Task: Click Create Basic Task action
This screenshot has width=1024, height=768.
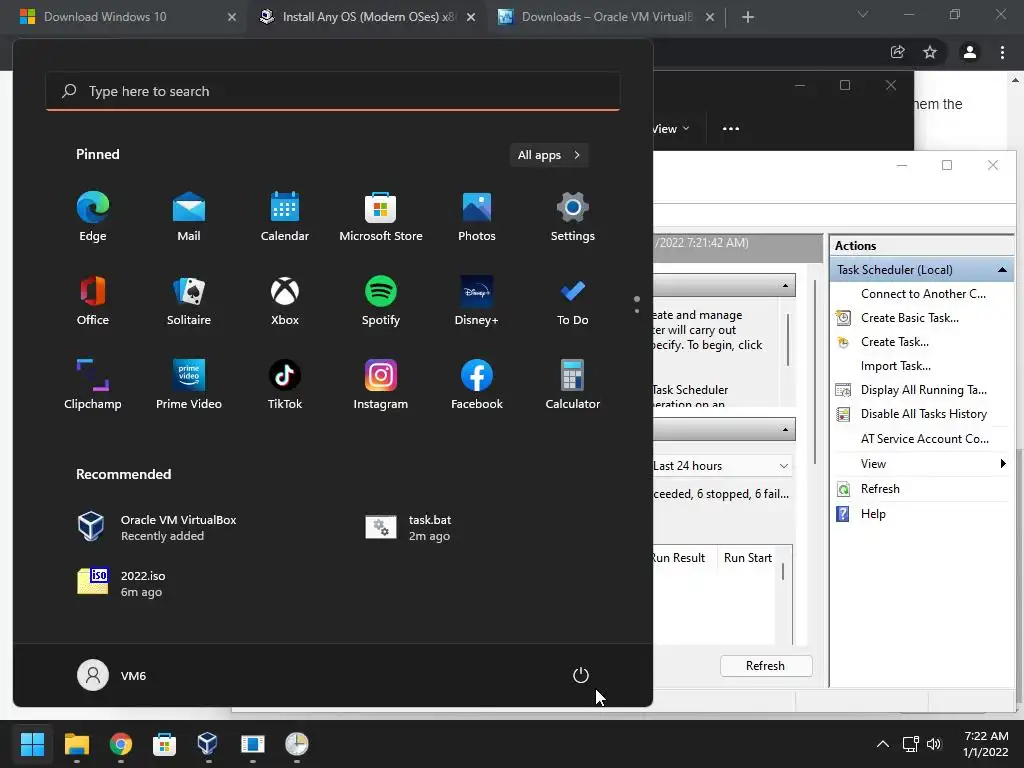Action: pyautogui.click(x=909, y=318)
